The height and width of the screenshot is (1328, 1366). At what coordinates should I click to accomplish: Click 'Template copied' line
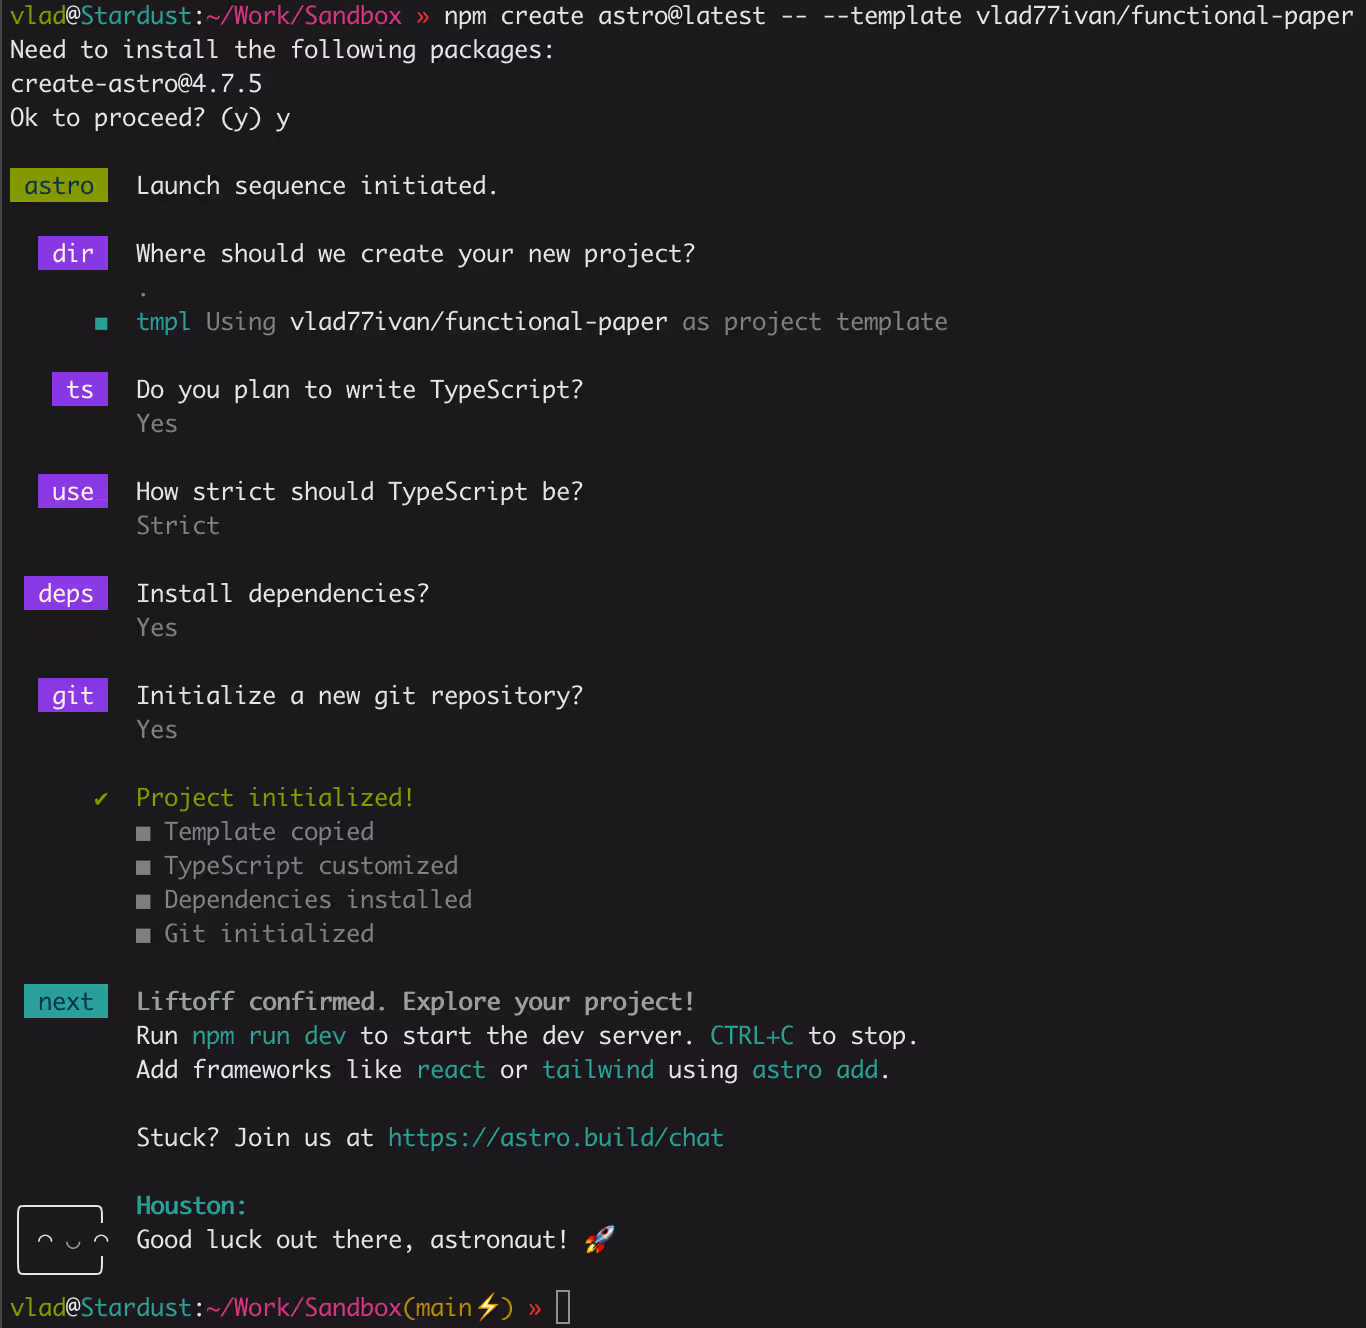coord(269,832)
